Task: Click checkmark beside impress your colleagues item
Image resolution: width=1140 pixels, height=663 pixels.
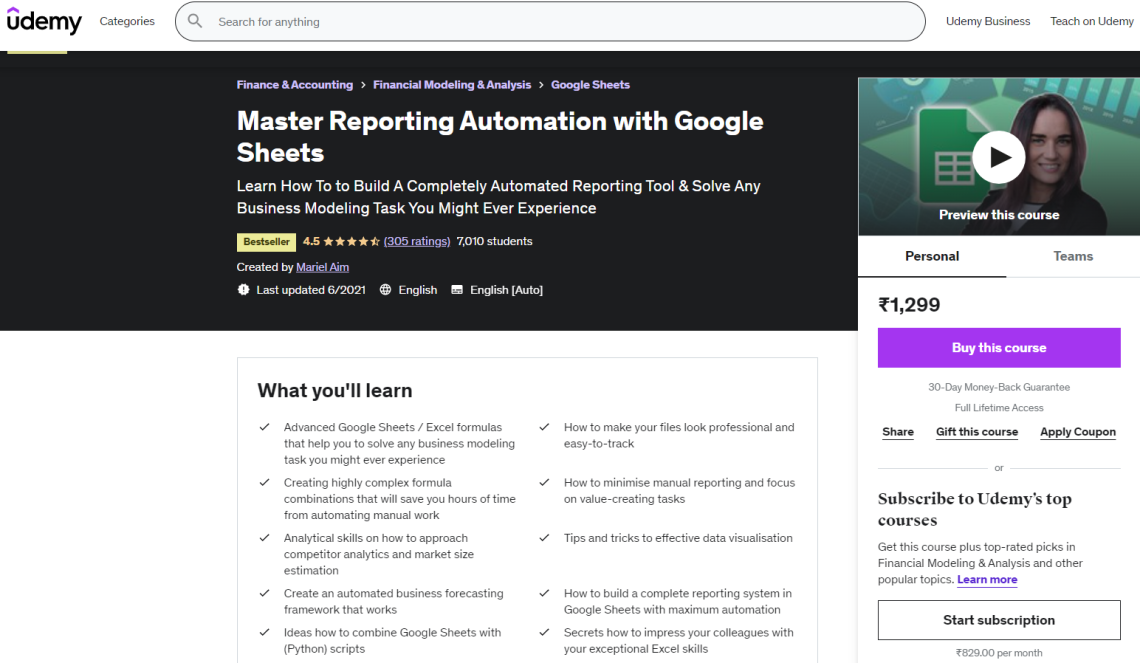Action: [x=544, y=632]
